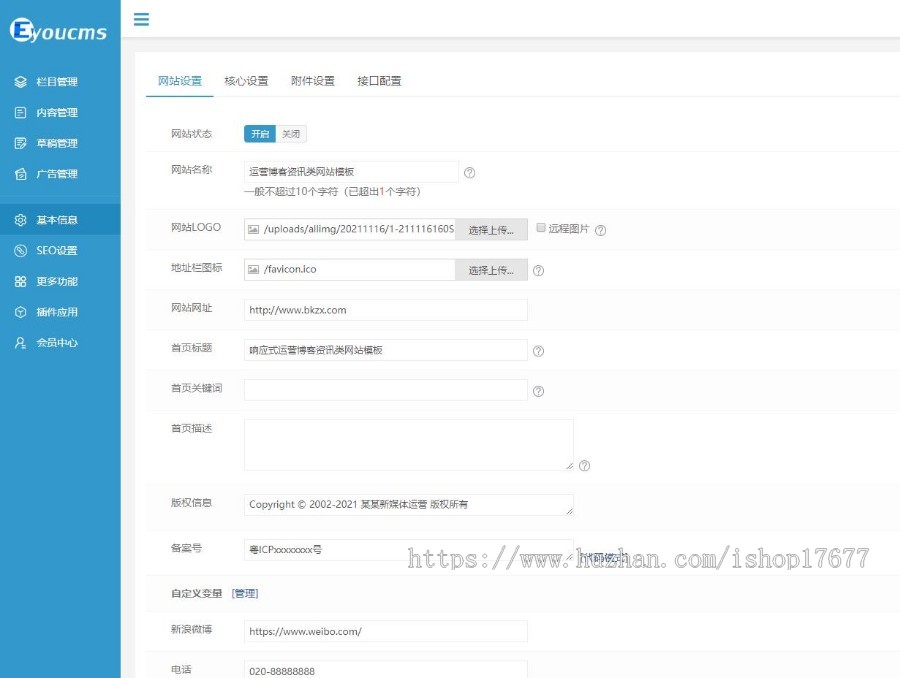Set 网站状态 to 关闭
Image resolution: width=900 pixels, height=678 pixels.
coord(291,134)
